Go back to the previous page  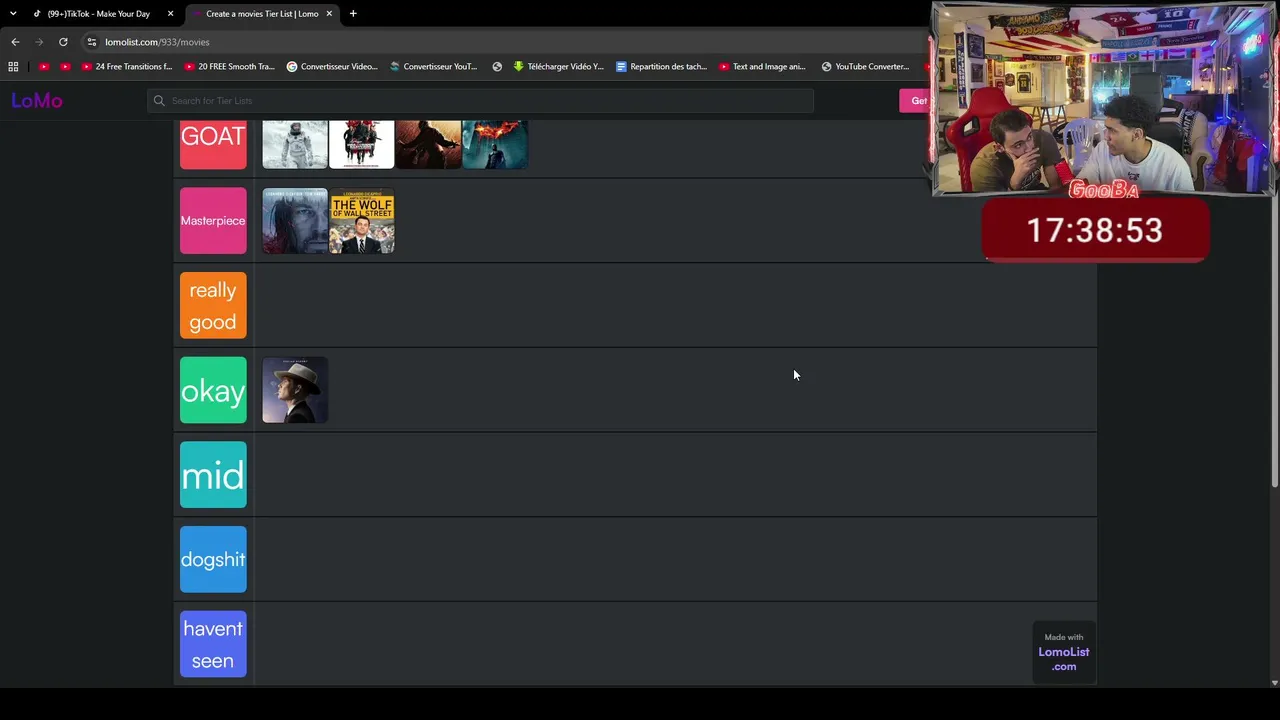(15, 42)
